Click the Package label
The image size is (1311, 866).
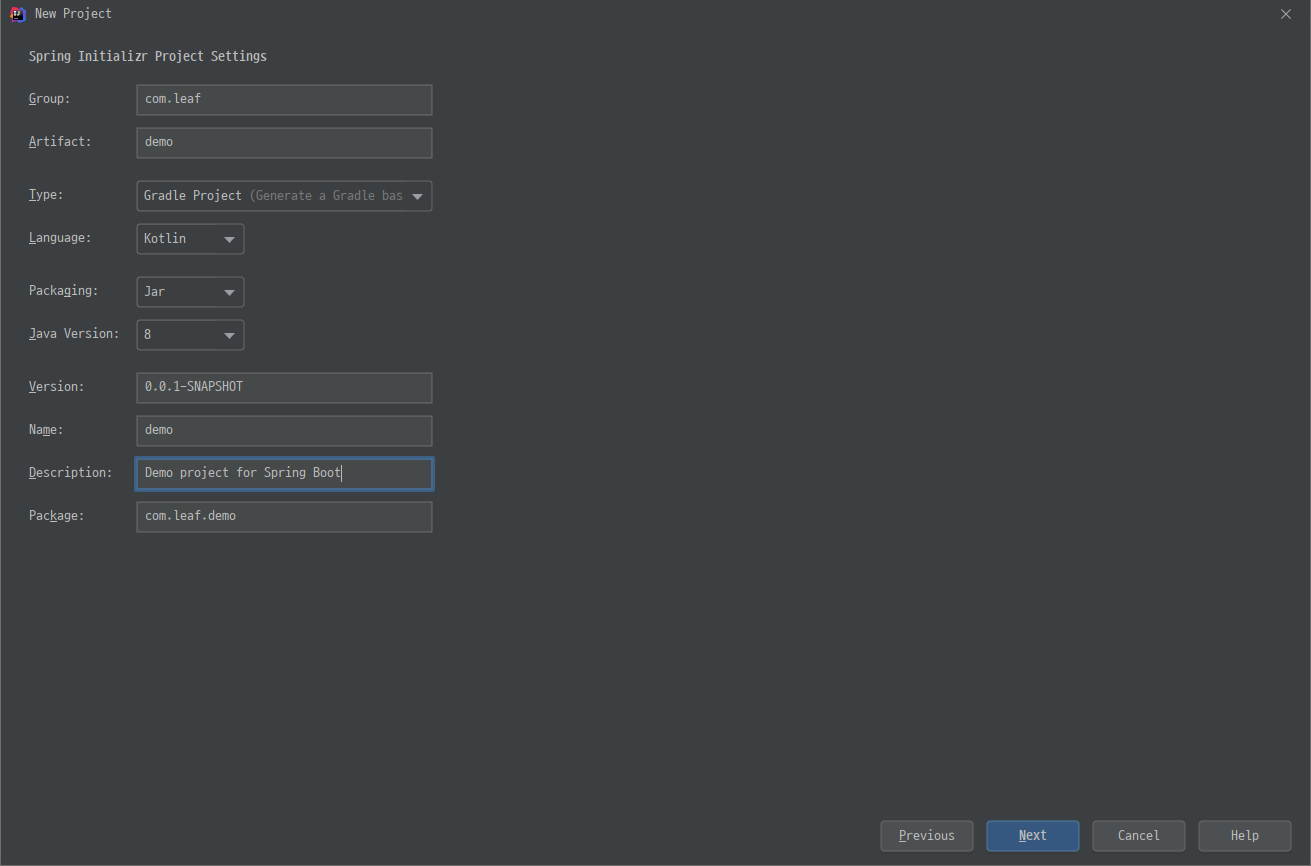tap(57, 516)
